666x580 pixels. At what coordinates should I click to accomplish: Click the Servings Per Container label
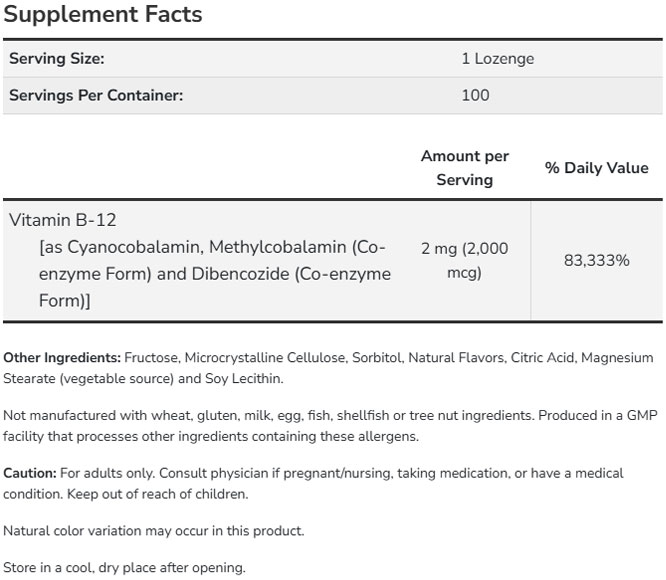pyautogui.click(x=96, y=96)
